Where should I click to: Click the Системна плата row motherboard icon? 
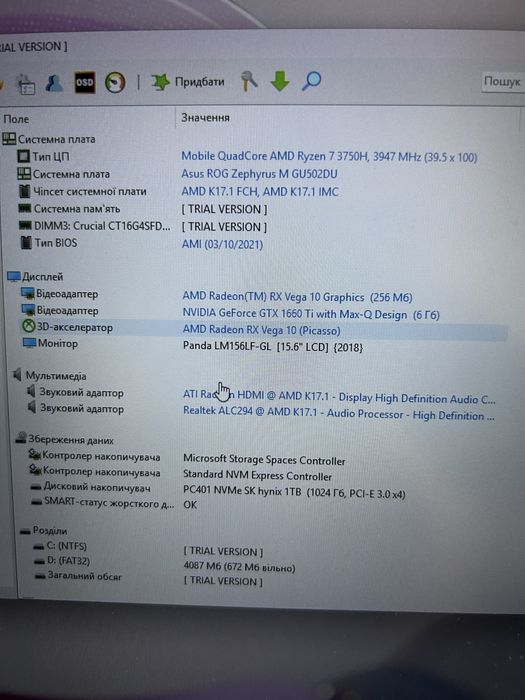tap(23, 174)
